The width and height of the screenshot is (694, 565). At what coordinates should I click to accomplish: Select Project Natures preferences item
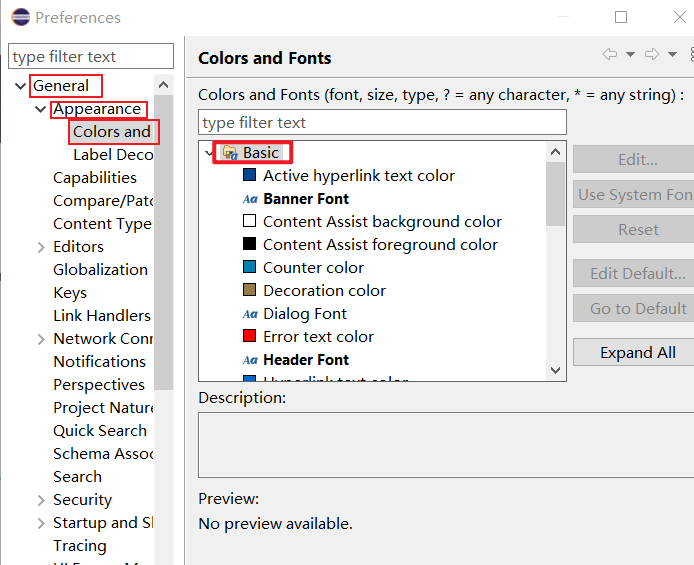tap(103, 407)
